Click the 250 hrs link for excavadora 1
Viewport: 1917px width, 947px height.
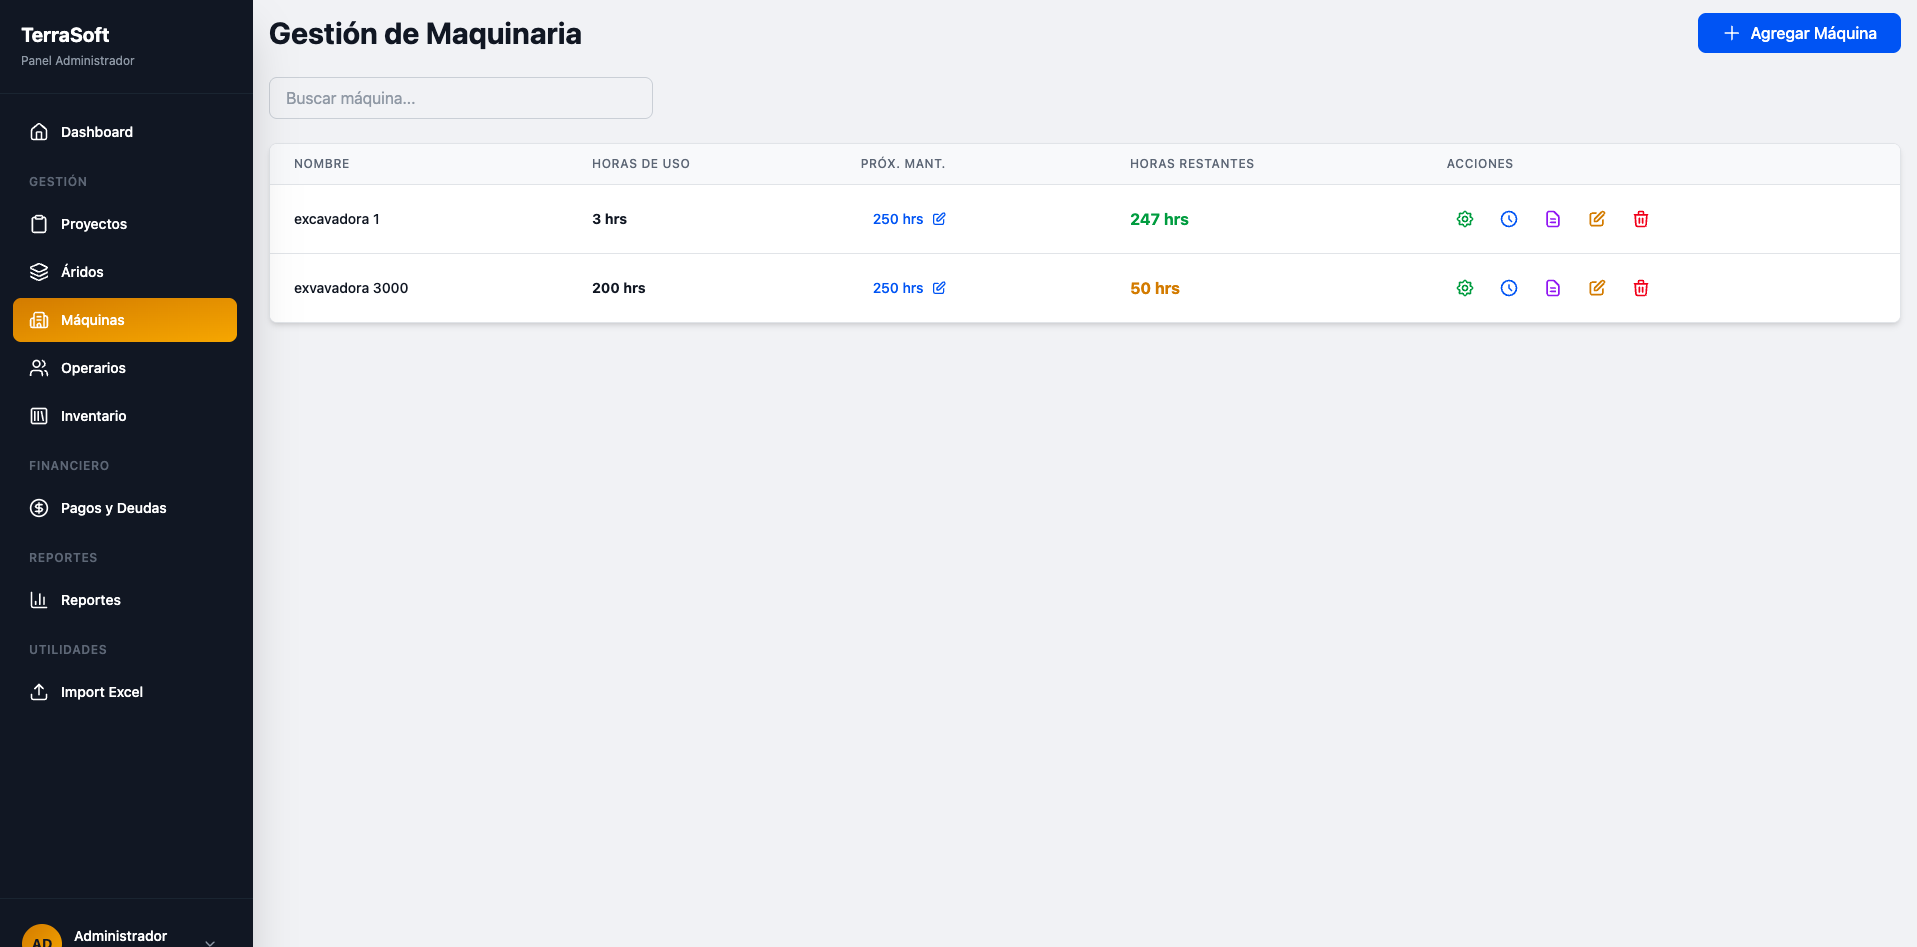(897, 219)
